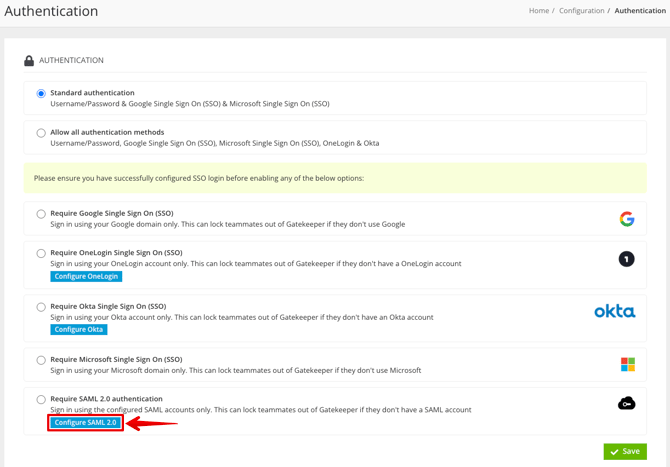The width and height of the screenshot is (670, 467).
Task: Click the Google logo icon
Action: tap(627, 219)
